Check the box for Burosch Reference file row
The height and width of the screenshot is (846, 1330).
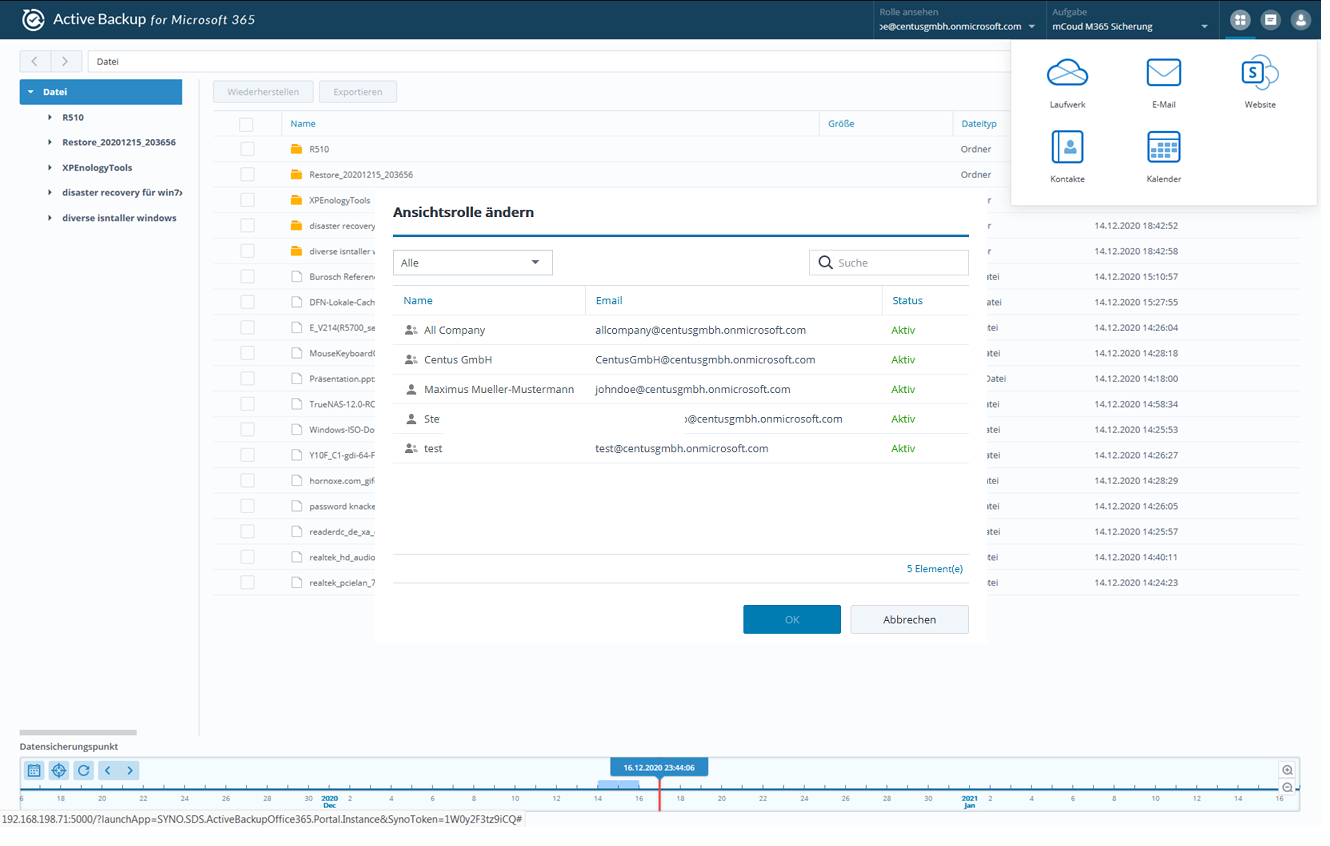pos(246,276)
